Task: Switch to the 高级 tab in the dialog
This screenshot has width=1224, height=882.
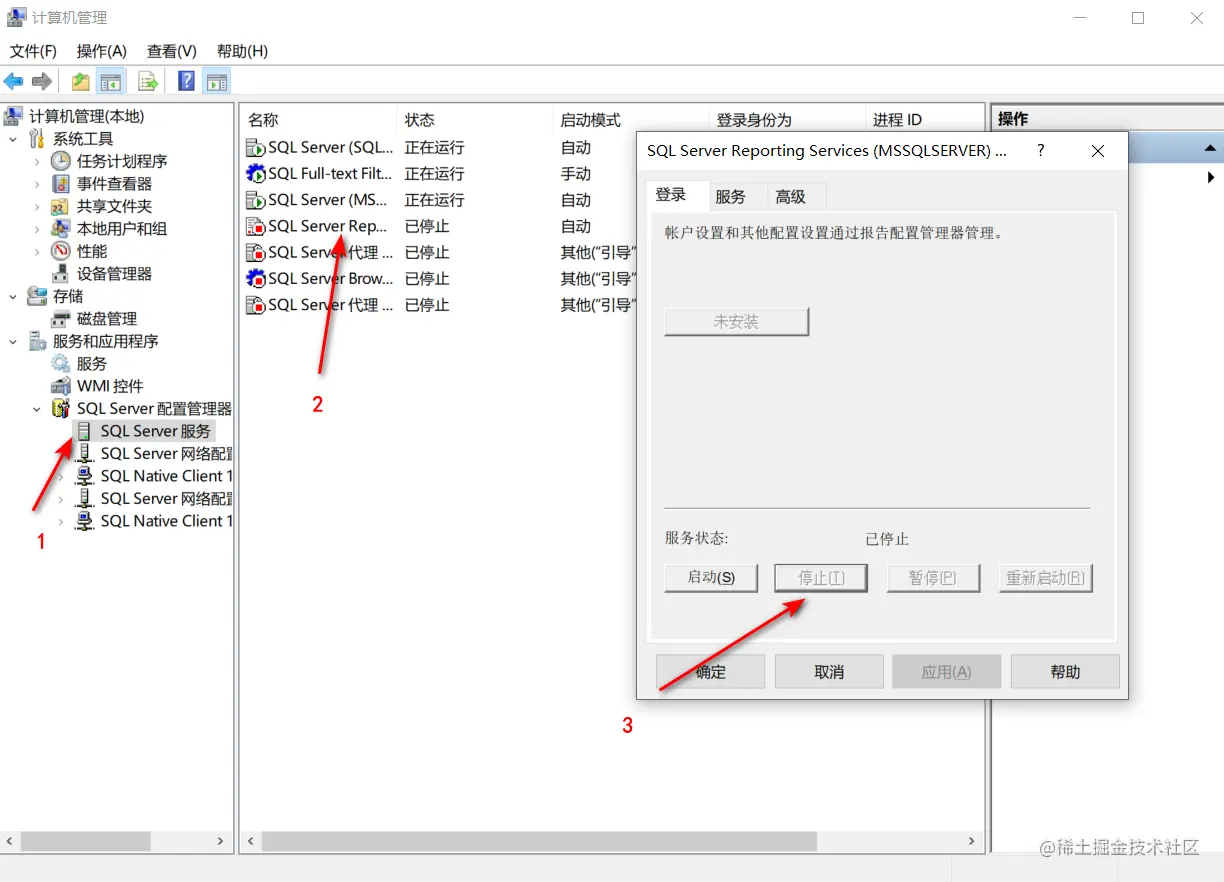Action: [790, 197]
